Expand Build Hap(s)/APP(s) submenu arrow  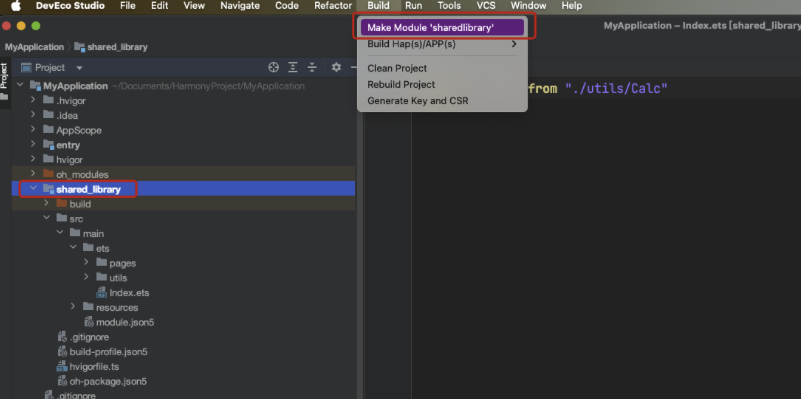(x=514, y=44)
